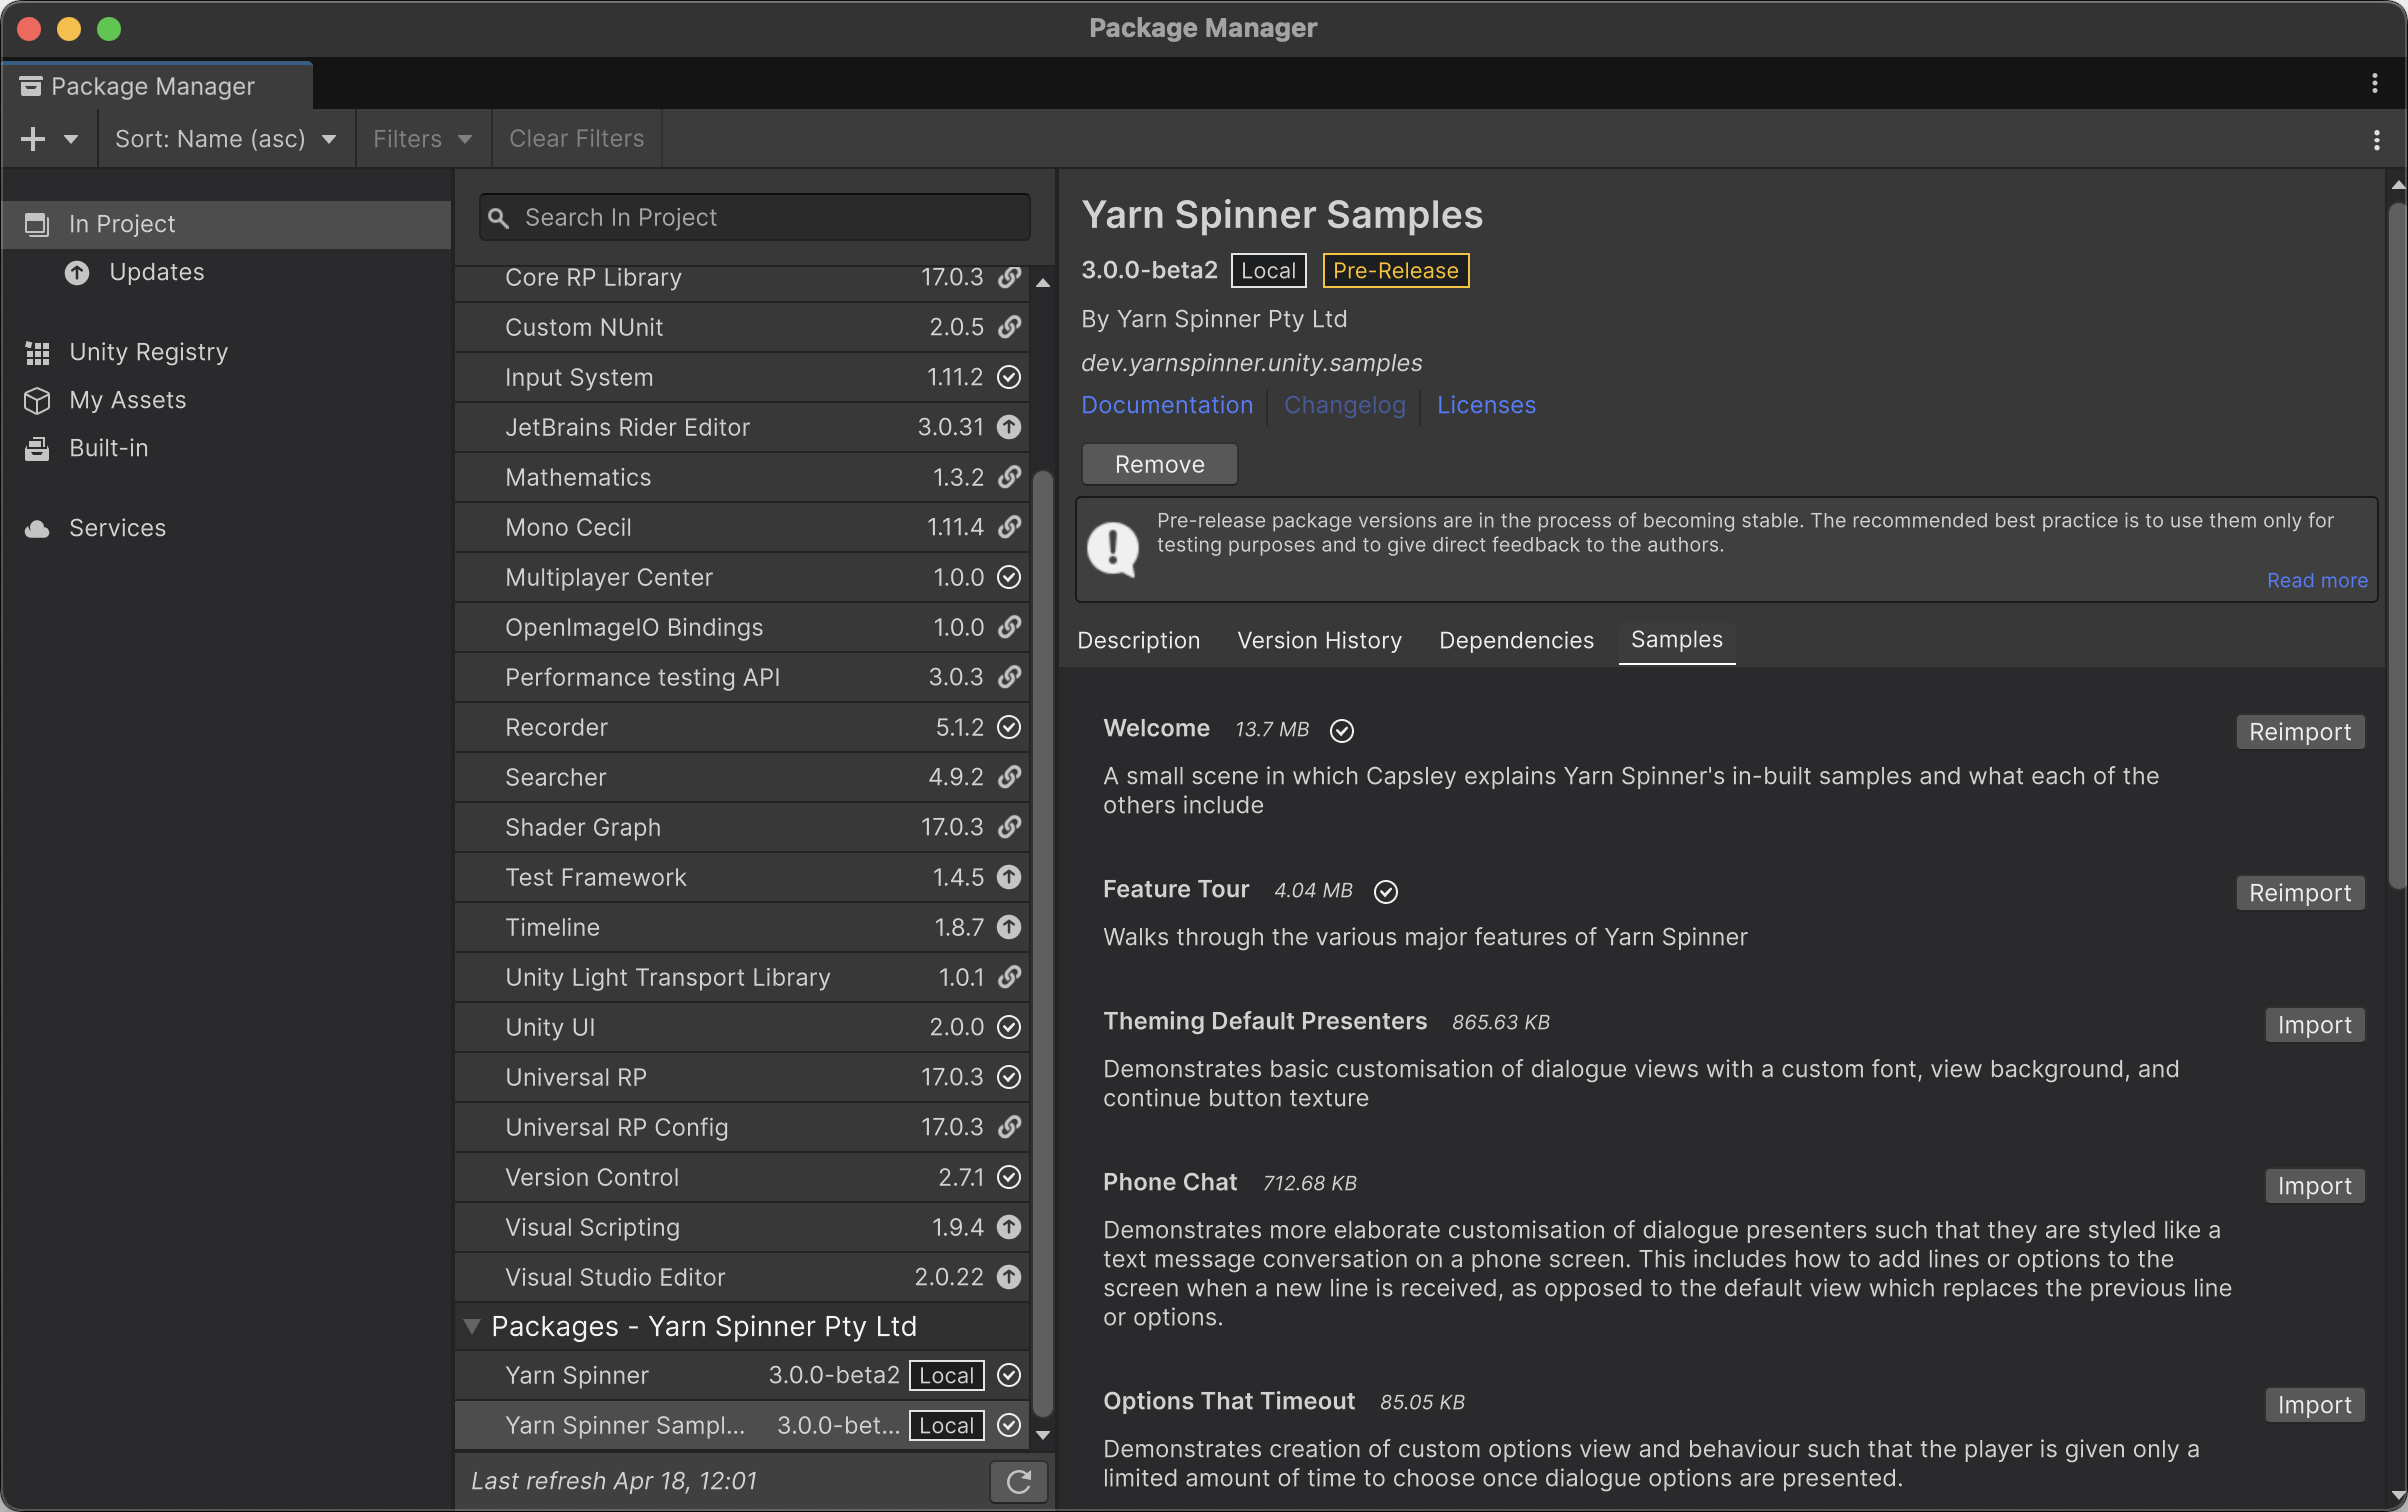Screen dimensions: 2408x1512
Task: Open the add package dropdown arrow
Action: tap(71, 139)
